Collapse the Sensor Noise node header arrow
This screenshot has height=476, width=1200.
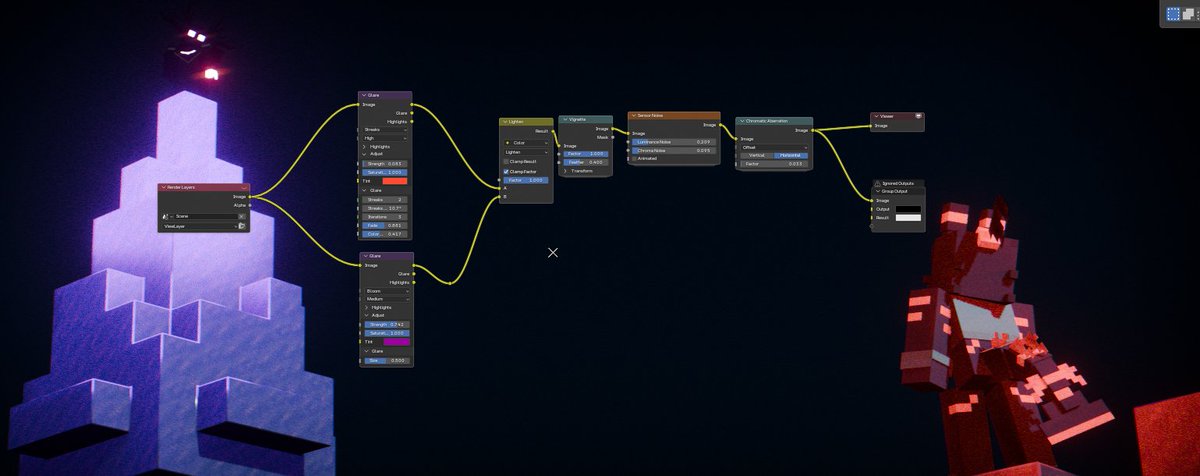634,115
